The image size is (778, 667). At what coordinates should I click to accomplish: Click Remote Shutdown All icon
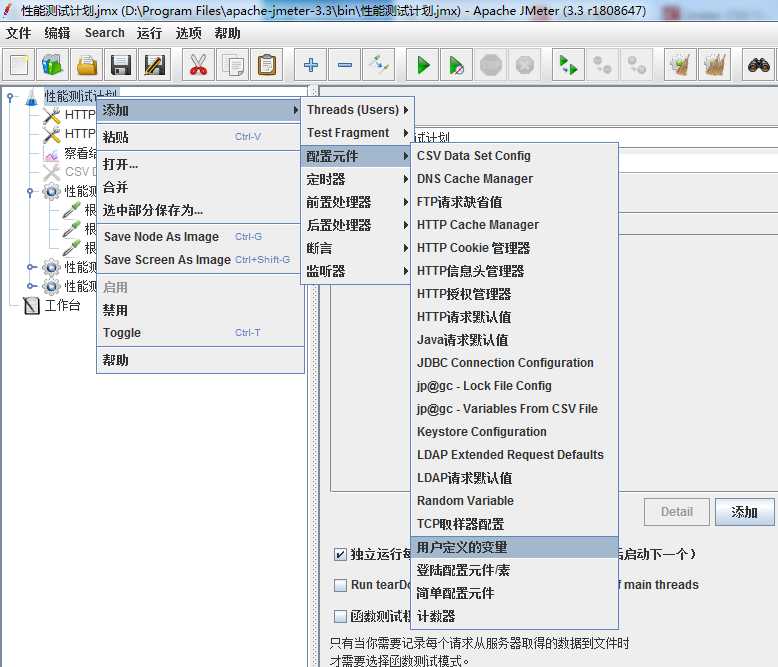point(637,65)
